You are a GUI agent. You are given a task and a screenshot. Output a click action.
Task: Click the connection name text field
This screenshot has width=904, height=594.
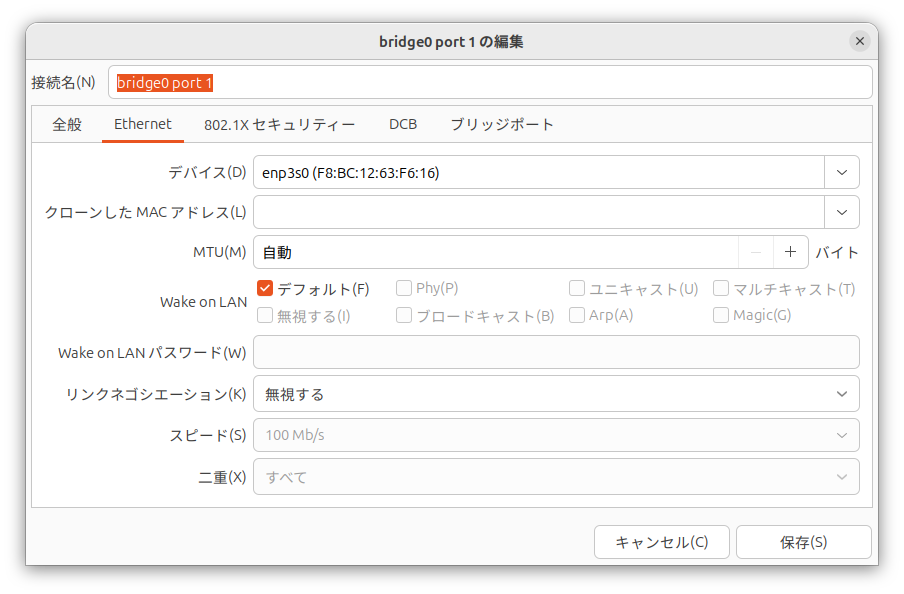(x=490, y=83)
